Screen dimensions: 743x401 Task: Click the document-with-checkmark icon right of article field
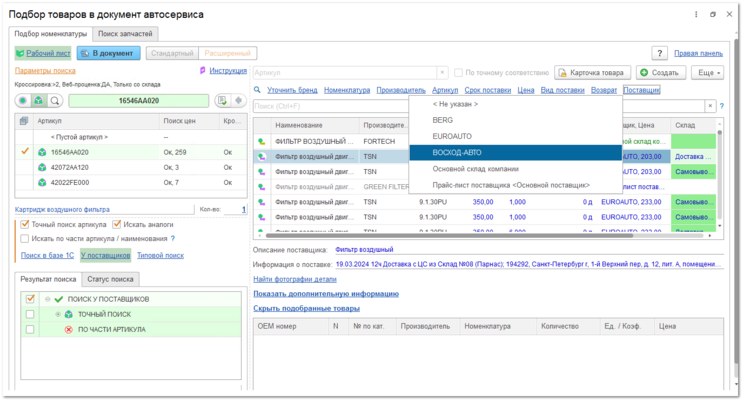(x=222, y=100)
